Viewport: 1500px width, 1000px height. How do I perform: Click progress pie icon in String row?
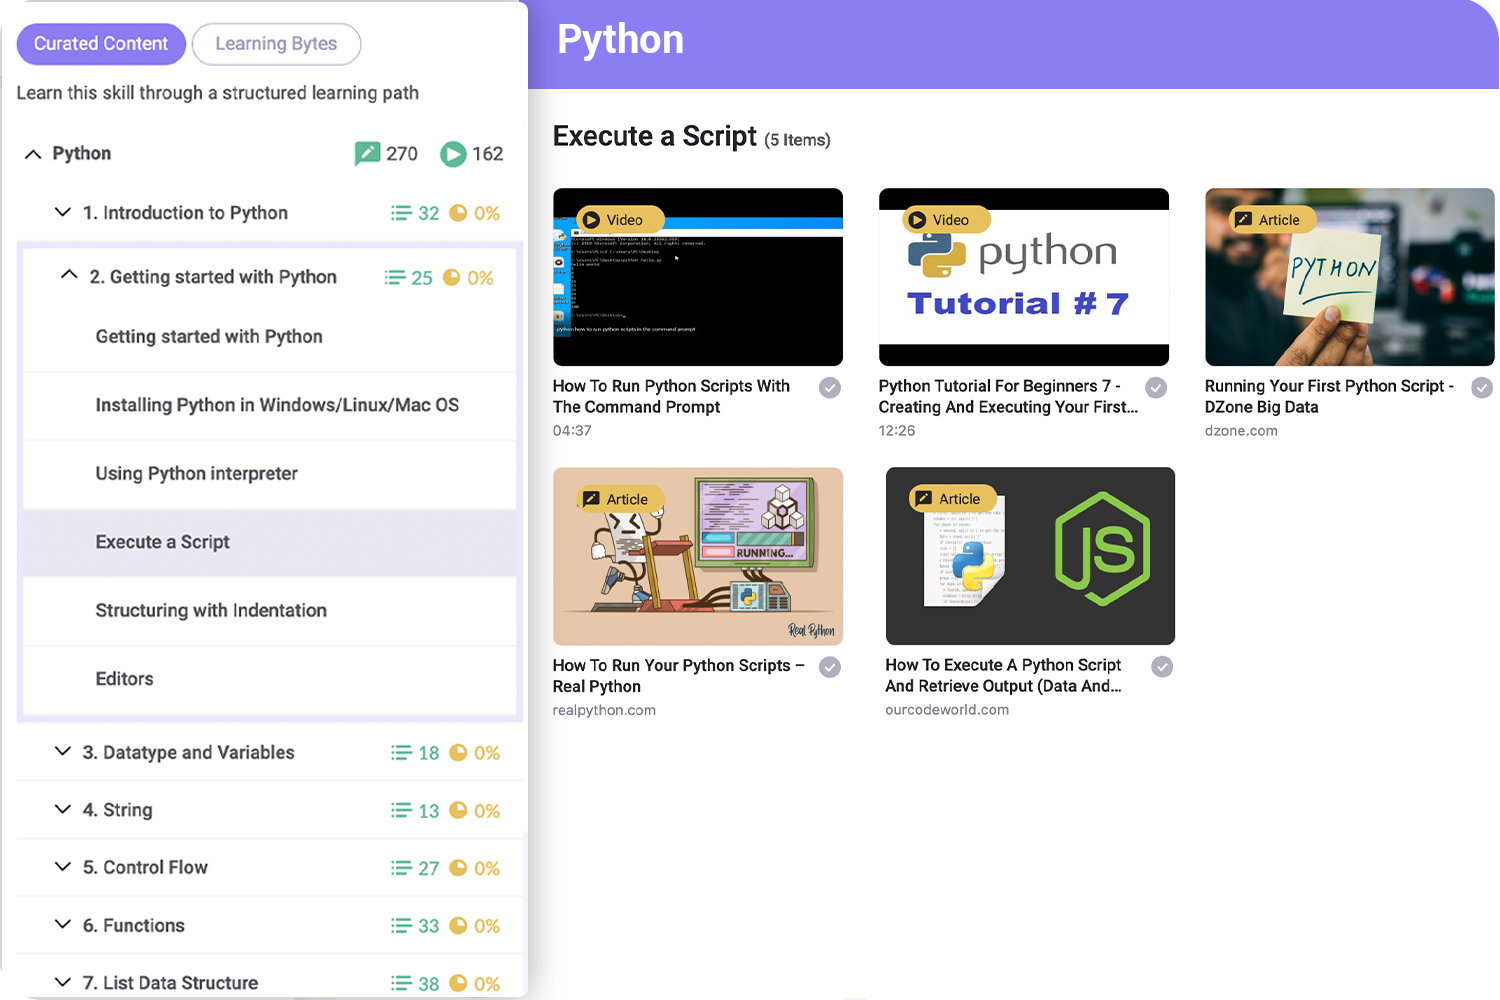pyautogui.click(x=458, y=811)
